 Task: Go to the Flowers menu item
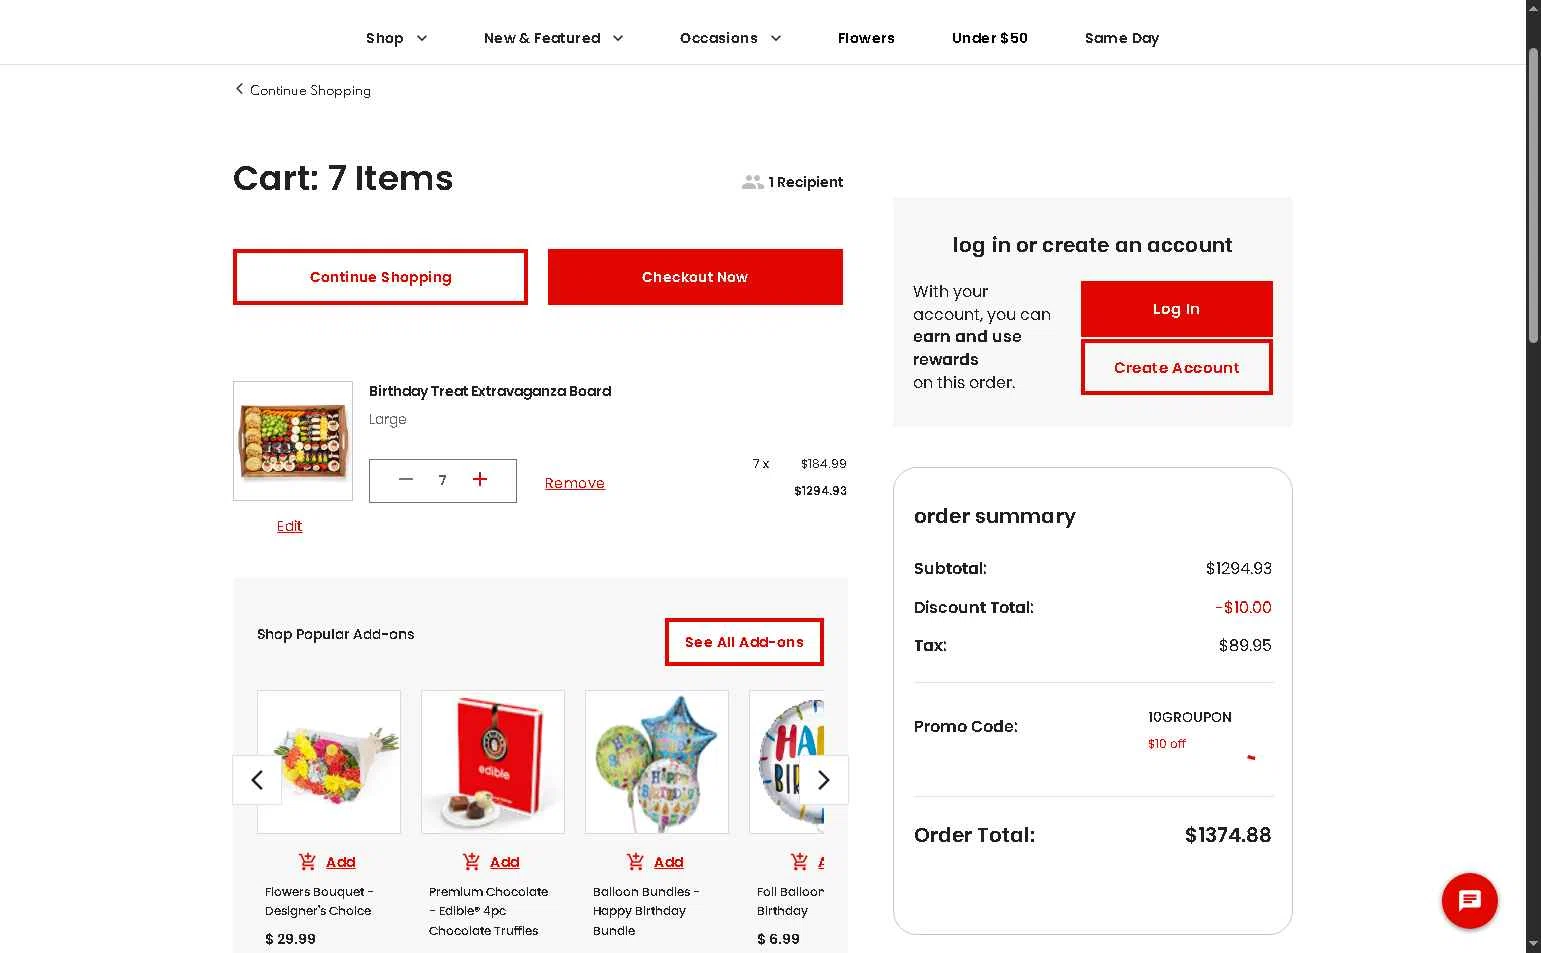(866, 38)
